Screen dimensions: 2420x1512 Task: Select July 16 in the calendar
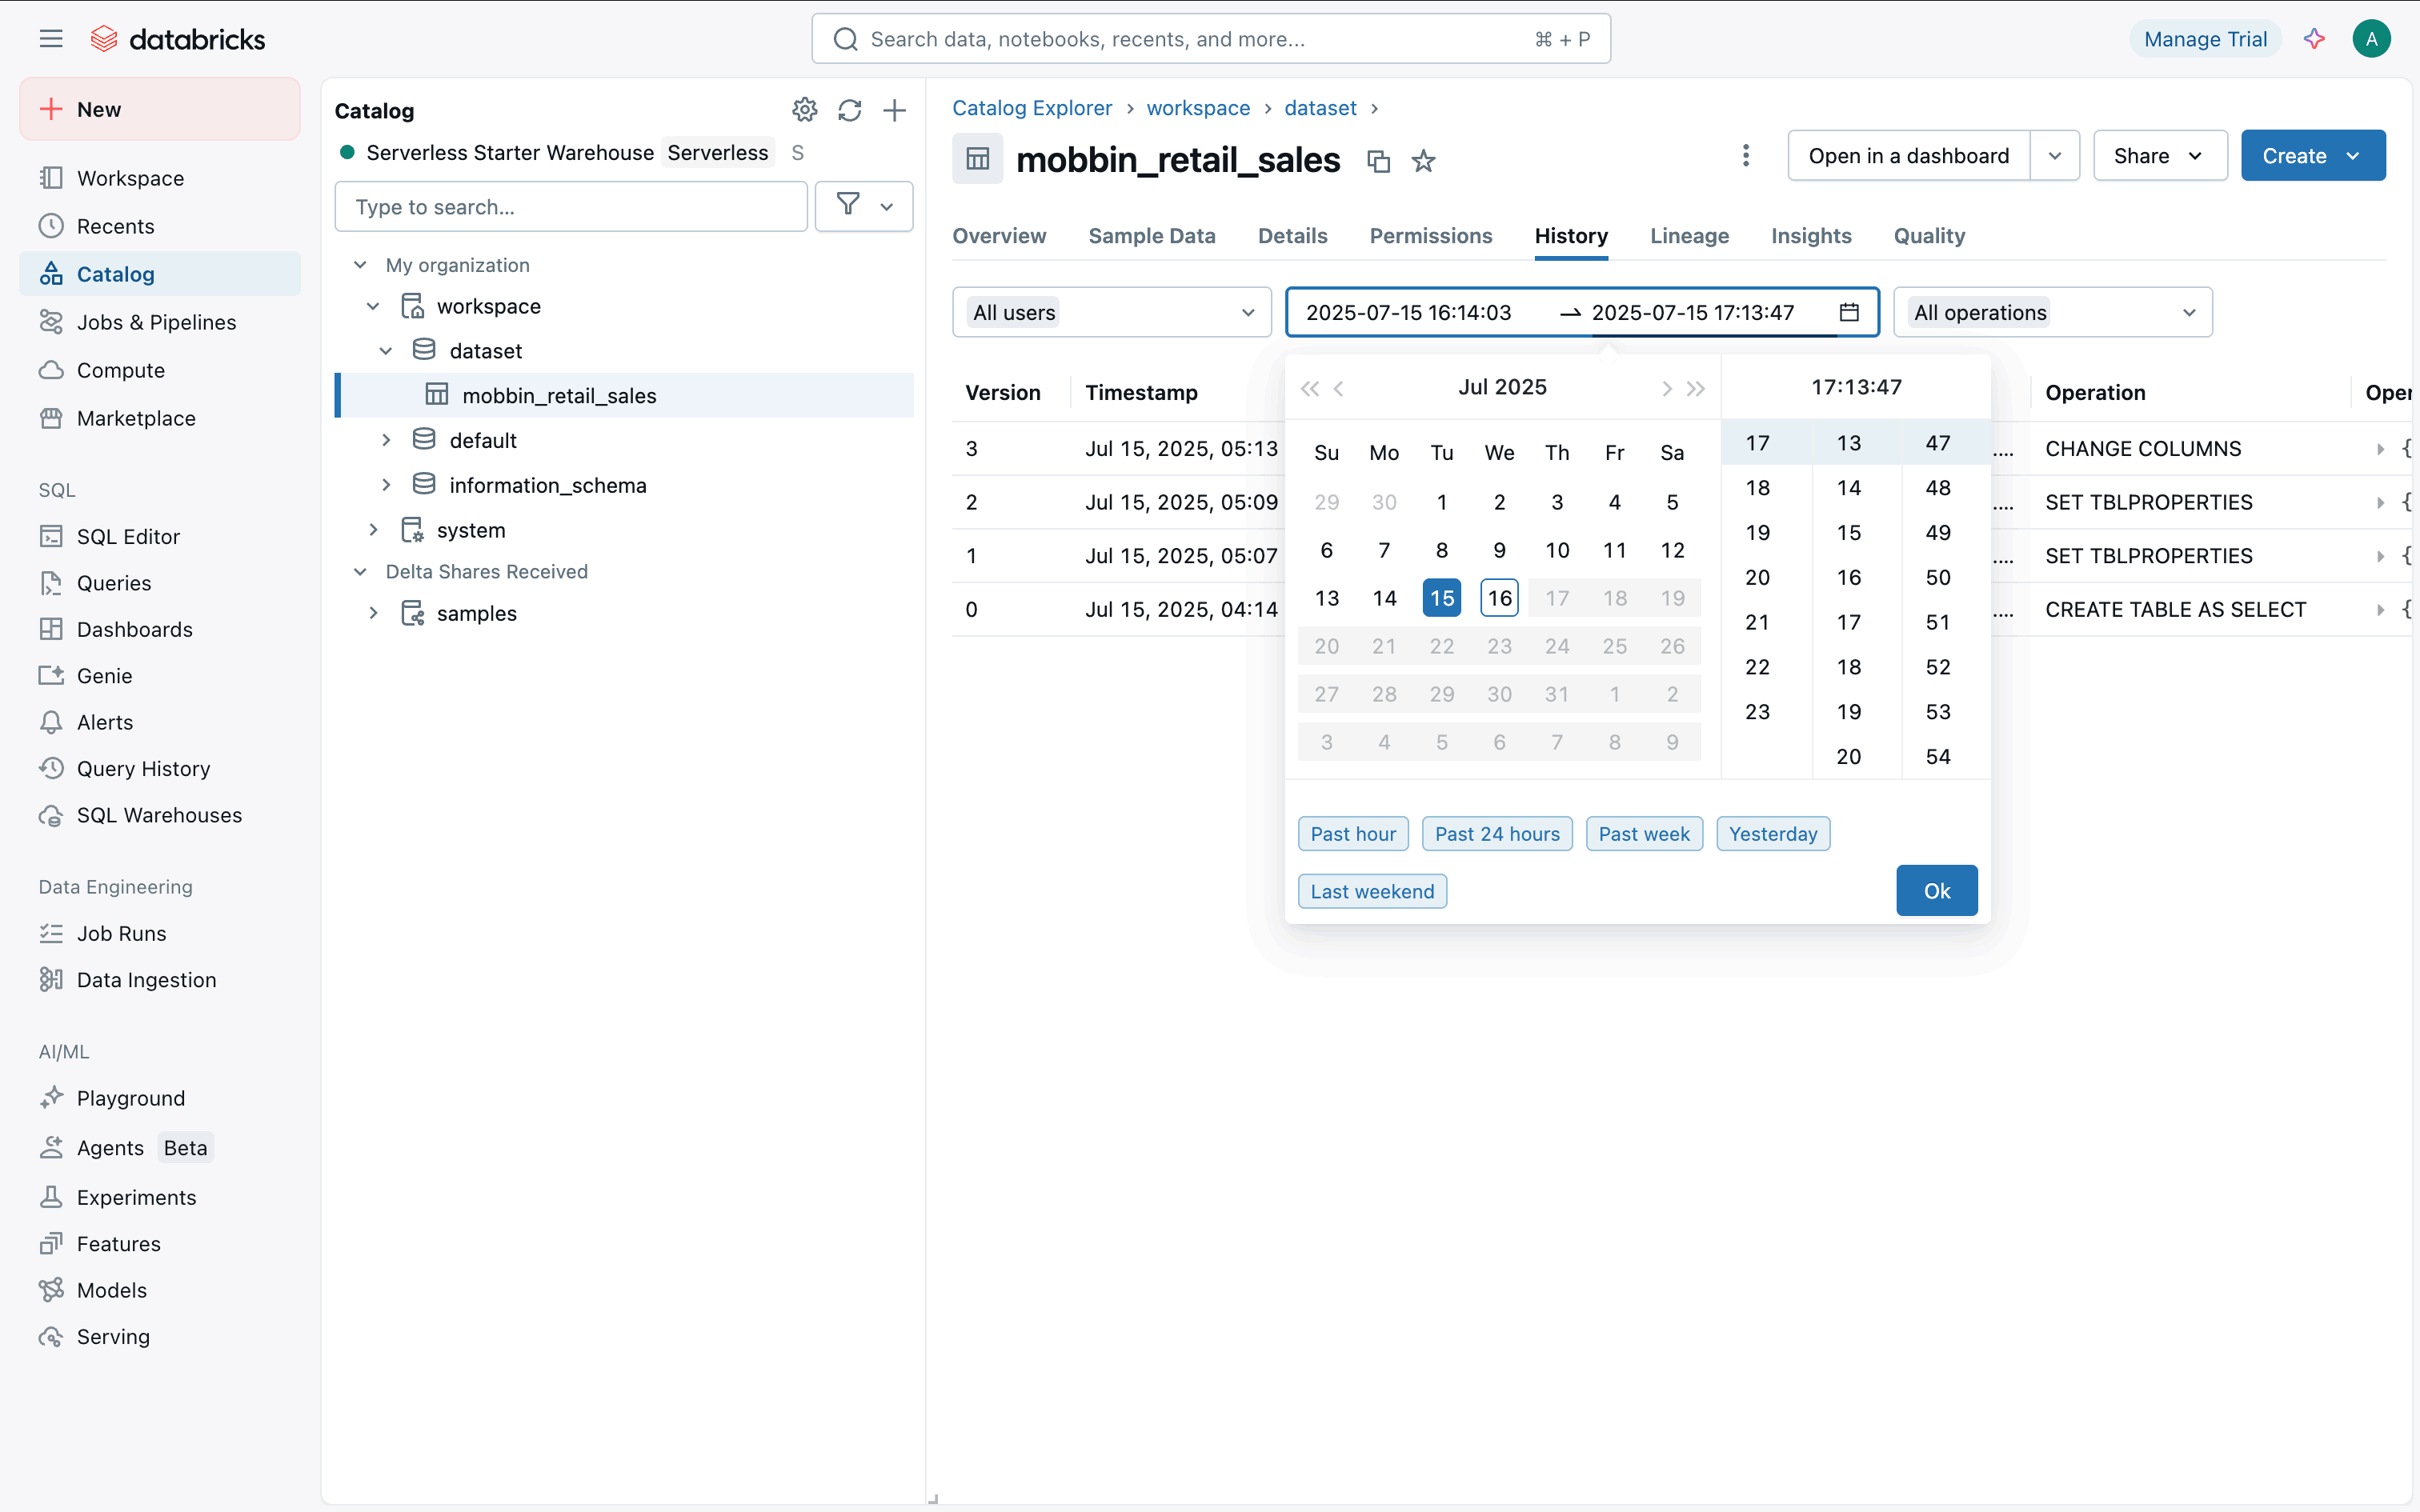coord(1499,598)
